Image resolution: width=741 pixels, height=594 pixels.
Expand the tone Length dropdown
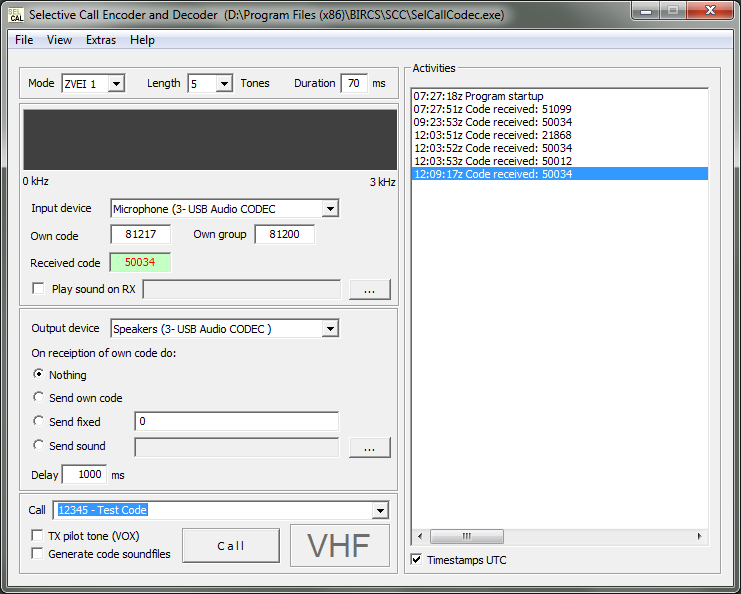pyautogui.click(x=223, y=84)
